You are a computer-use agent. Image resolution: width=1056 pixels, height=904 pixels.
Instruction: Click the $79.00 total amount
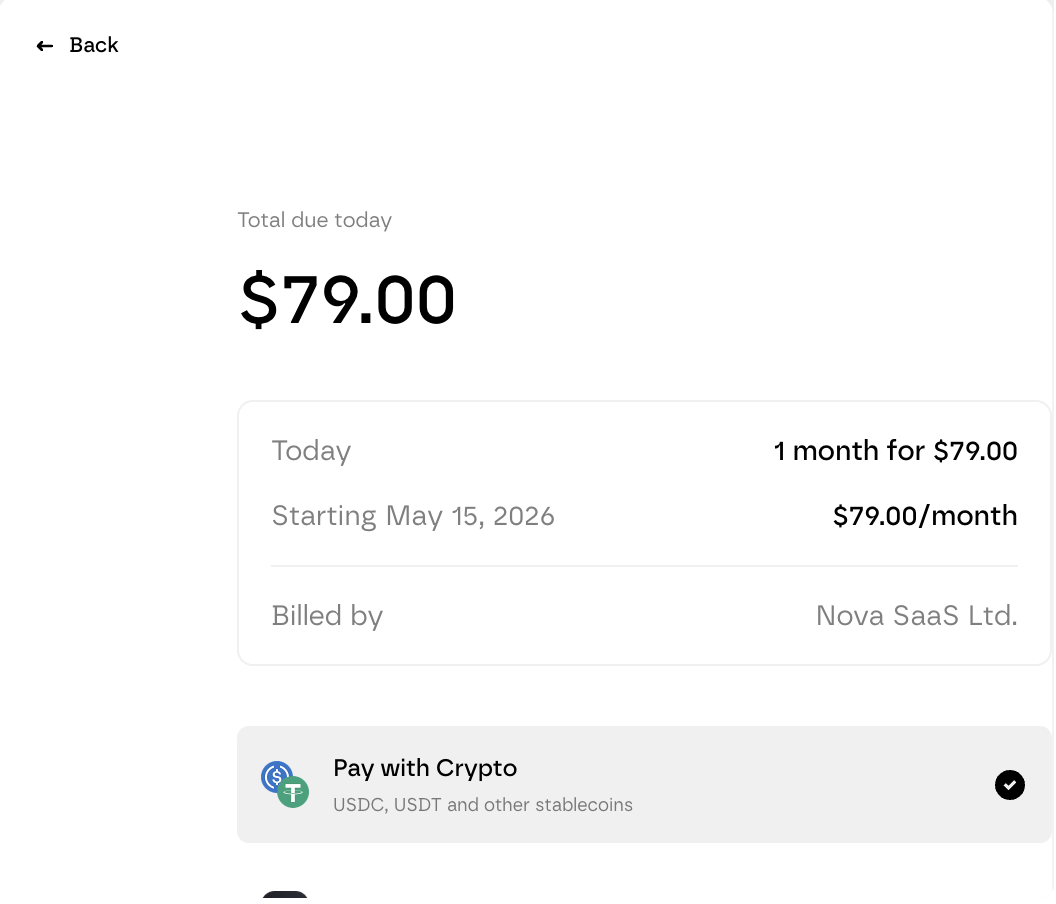pos(346,299)
